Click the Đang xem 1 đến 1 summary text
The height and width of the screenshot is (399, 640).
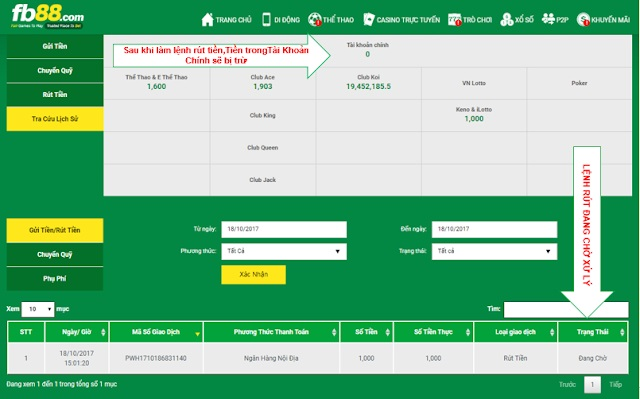point(62,384)
